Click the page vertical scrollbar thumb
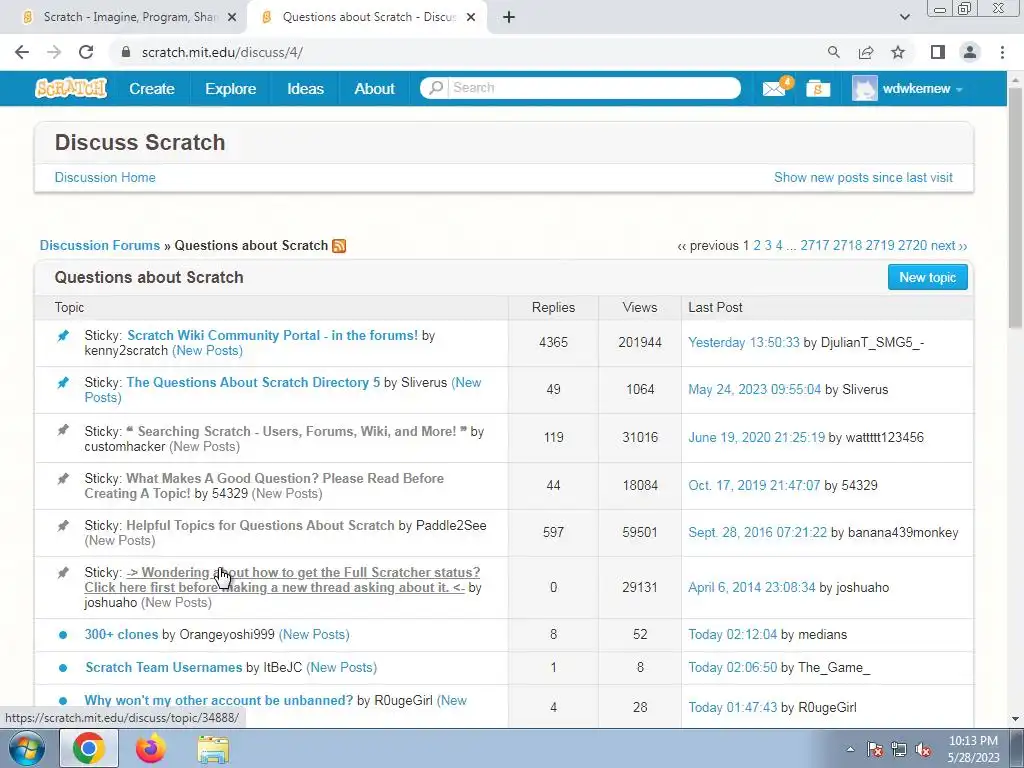This screenshot has height=768, width=1024. pos(1016,206)
